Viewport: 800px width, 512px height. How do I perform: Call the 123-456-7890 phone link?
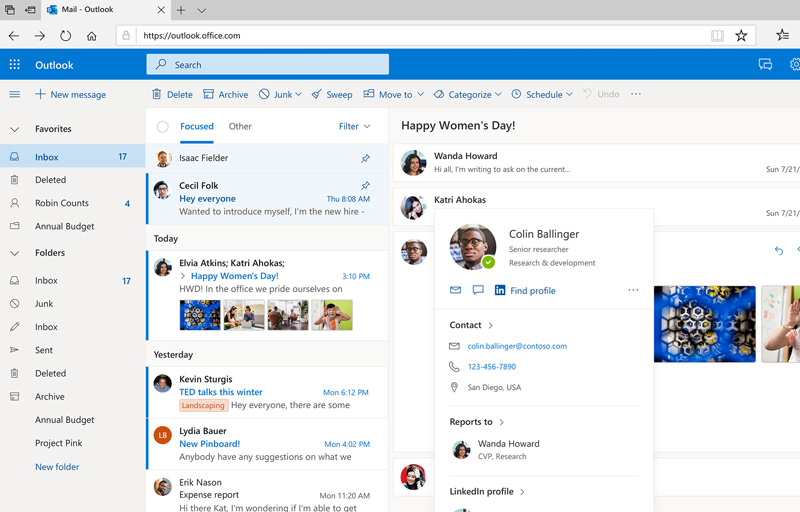(492, 366)
